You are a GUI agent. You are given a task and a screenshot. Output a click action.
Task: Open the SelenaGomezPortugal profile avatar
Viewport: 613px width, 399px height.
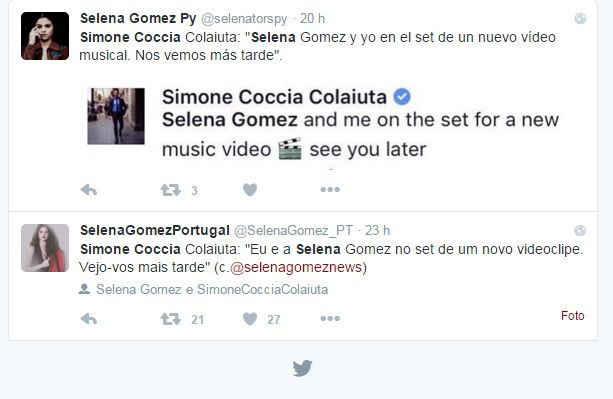point(45,248)
